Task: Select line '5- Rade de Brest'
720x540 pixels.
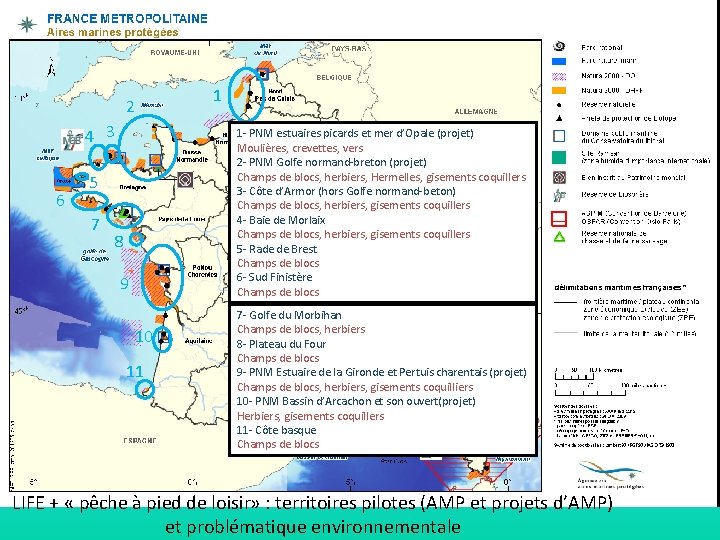Action: coord(276,249)
